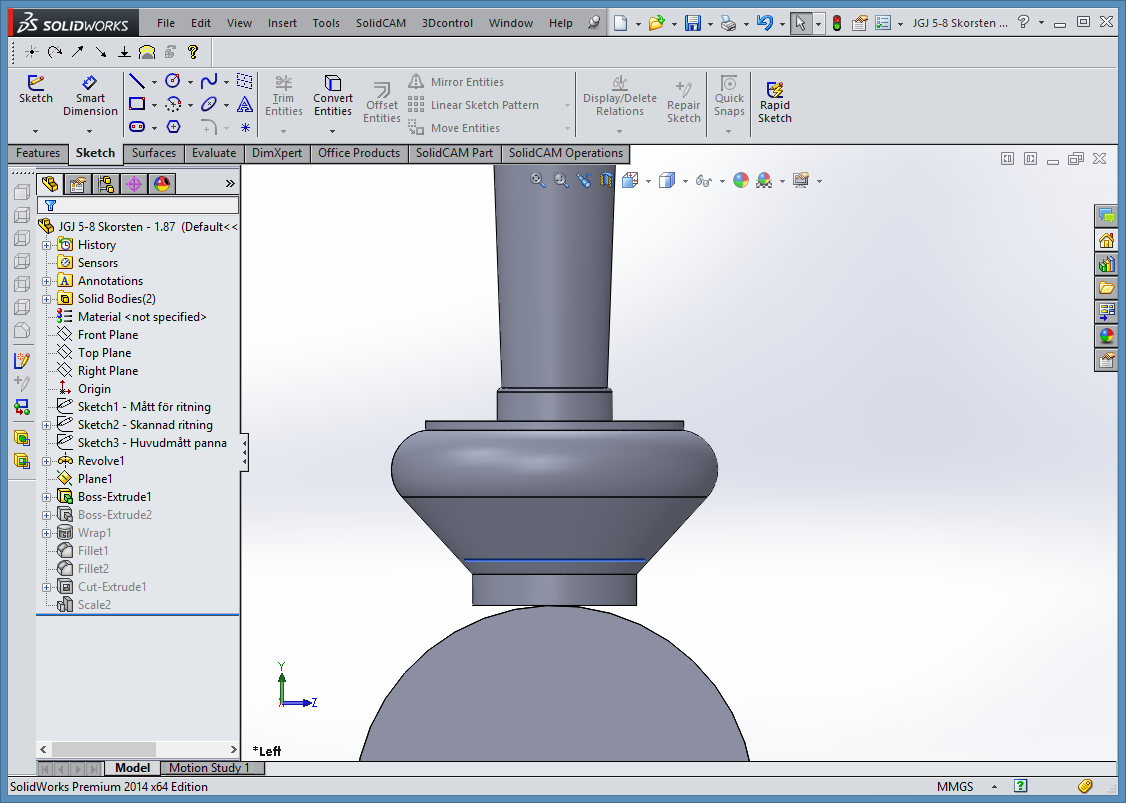
Task: Click Zoom to Fit in viewport toolbar
Action: (537, 180)
